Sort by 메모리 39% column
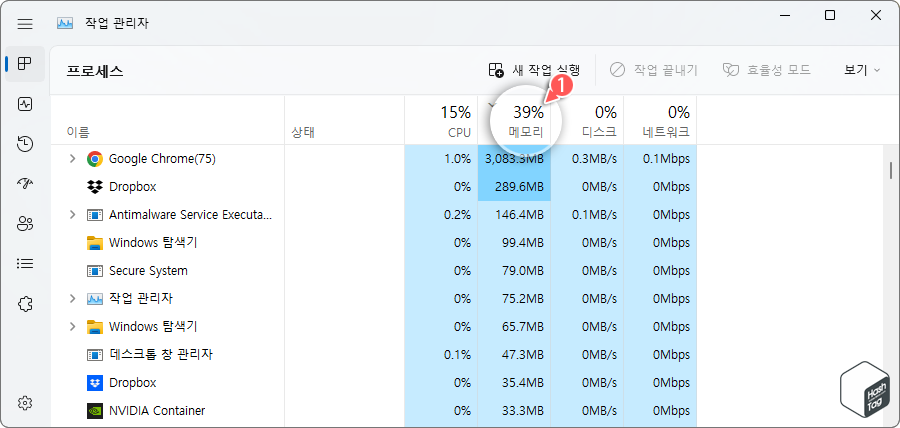The height and width of the screenshot is (428, 900). pos(514,120)
